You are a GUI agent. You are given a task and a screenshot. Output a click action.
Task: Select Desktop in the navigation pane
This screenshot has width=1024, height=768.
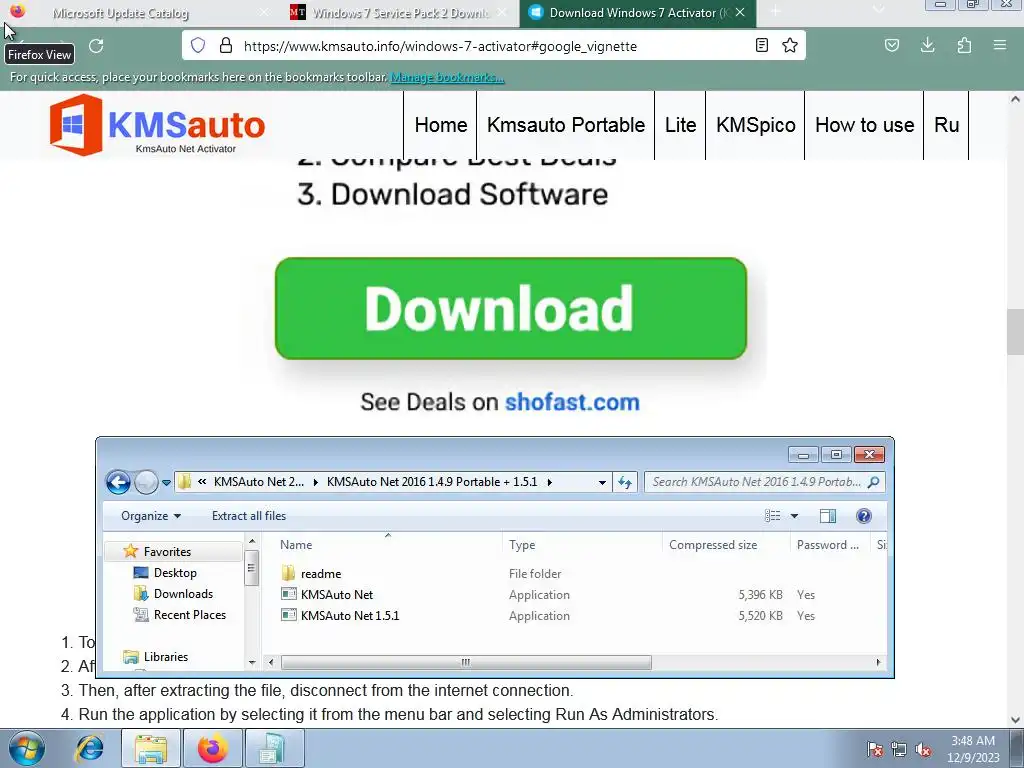coord(175,573)
